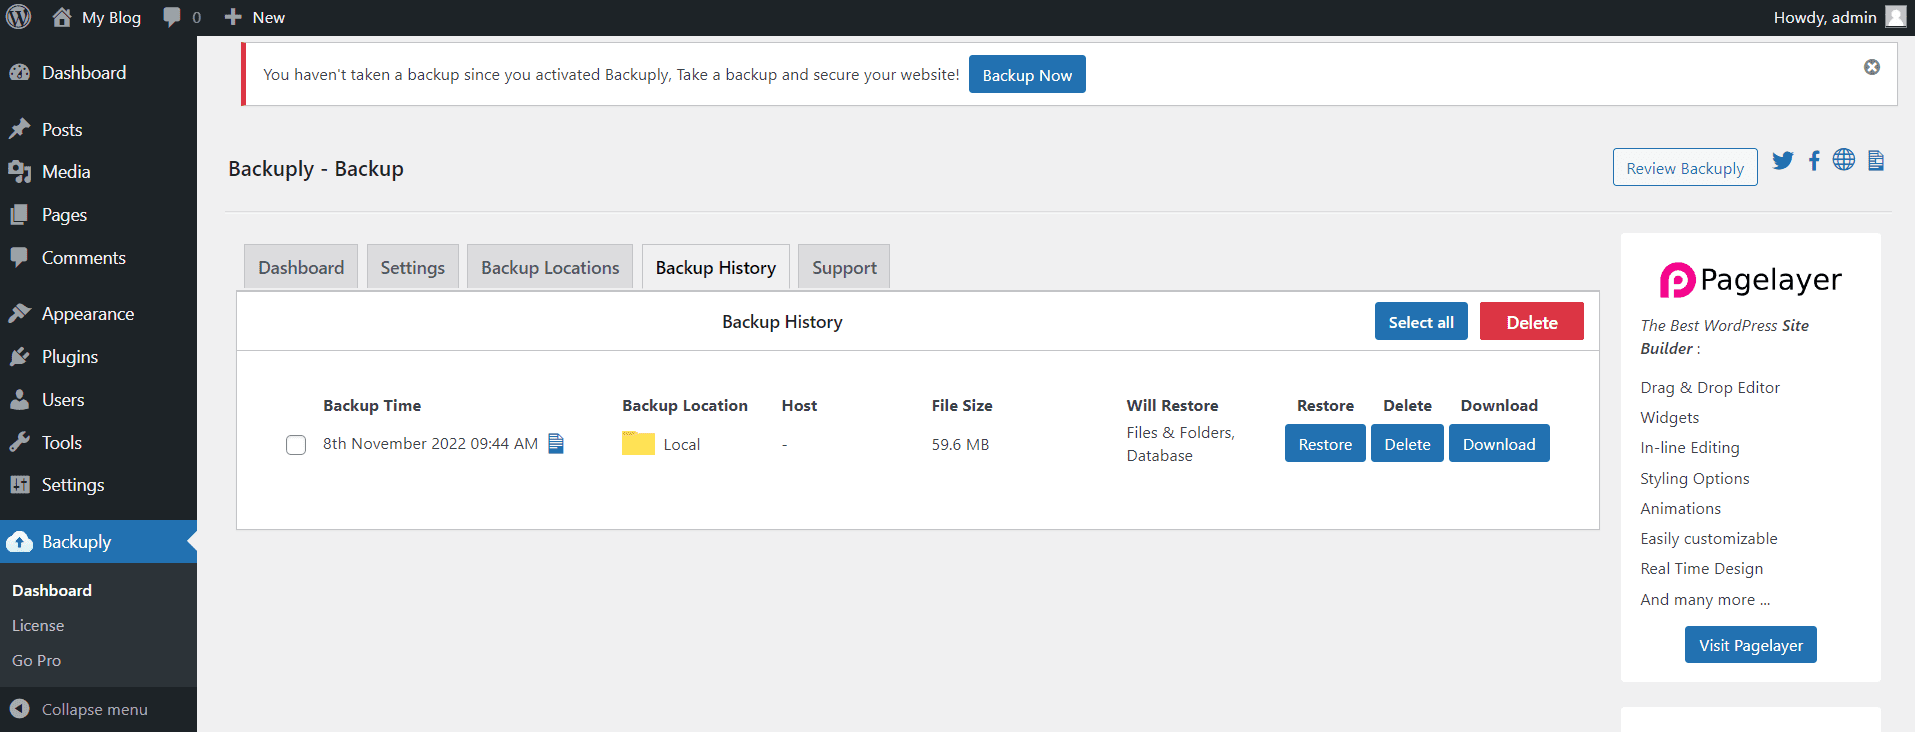
Task: Click Review Backuply button
Action: point(1685,168)
